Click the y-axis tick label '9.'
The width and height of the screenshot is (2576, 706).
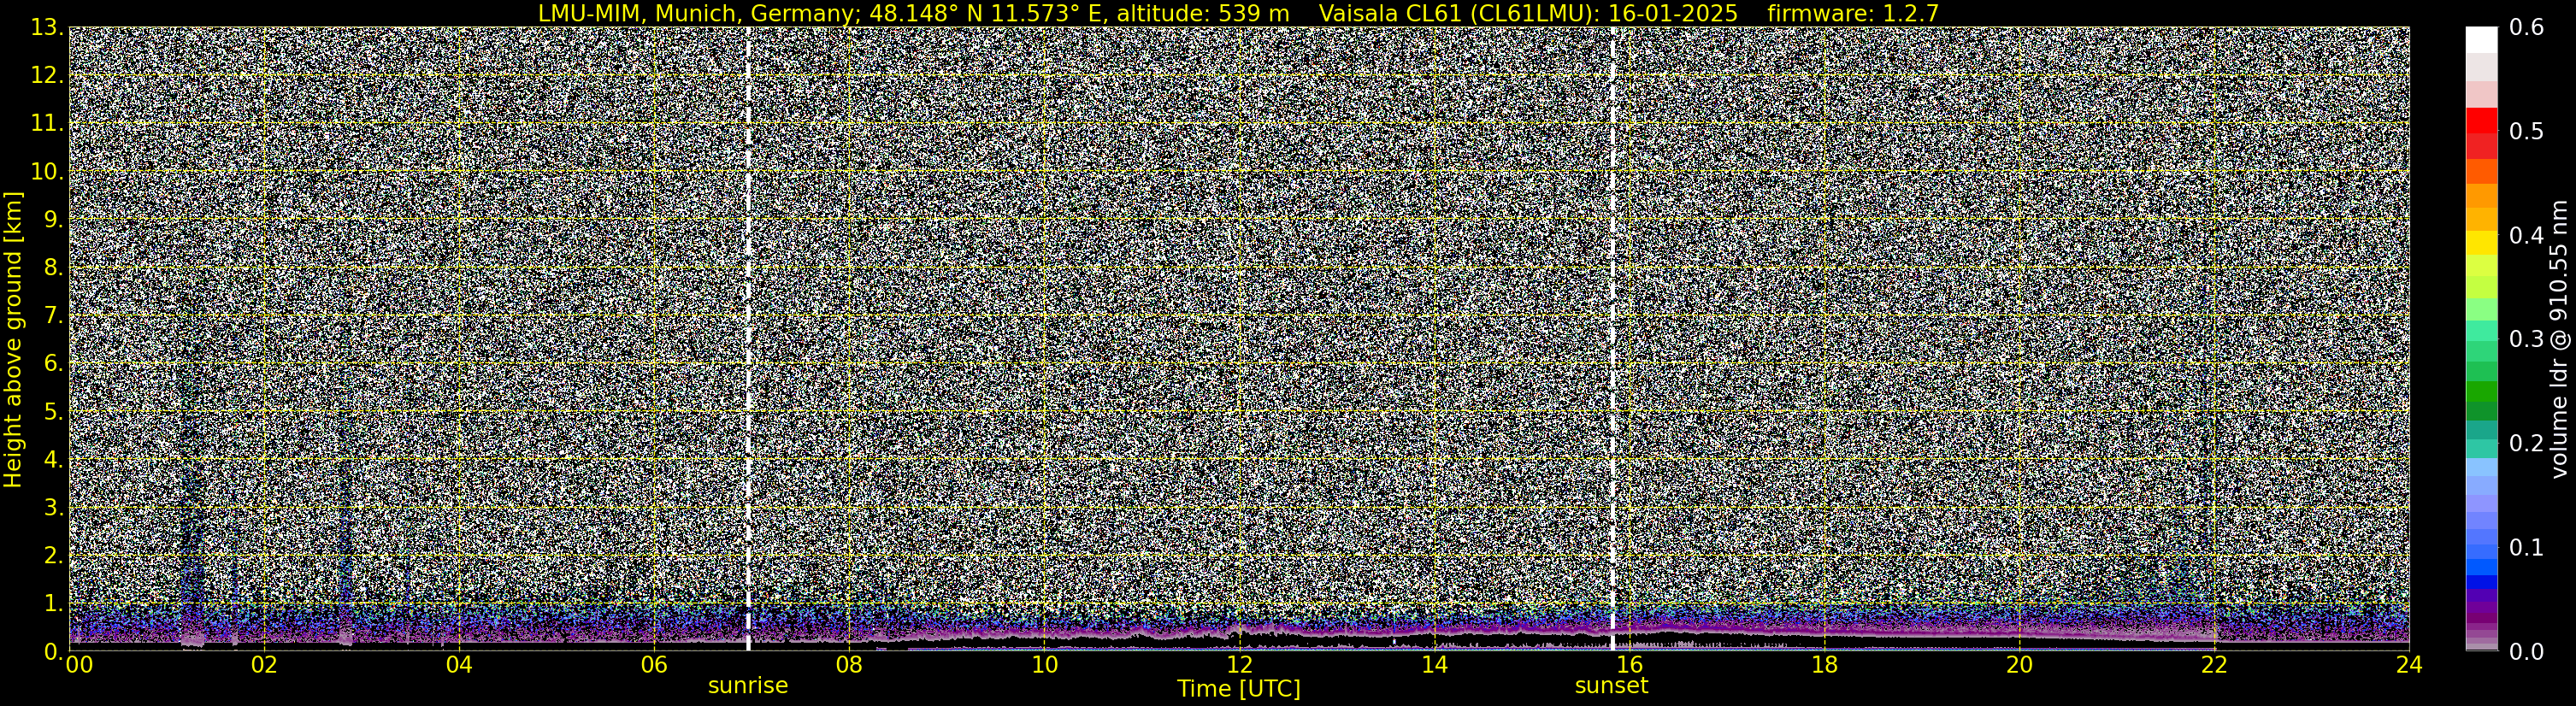point(53,220)
